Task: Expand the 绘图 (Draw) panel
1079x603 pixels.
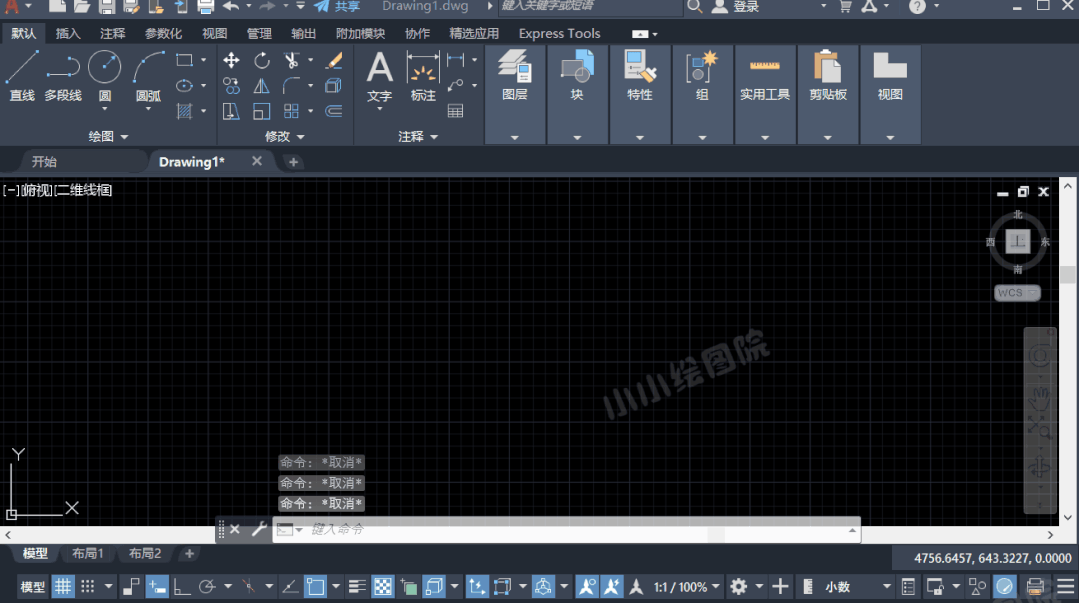Action: 108,136
